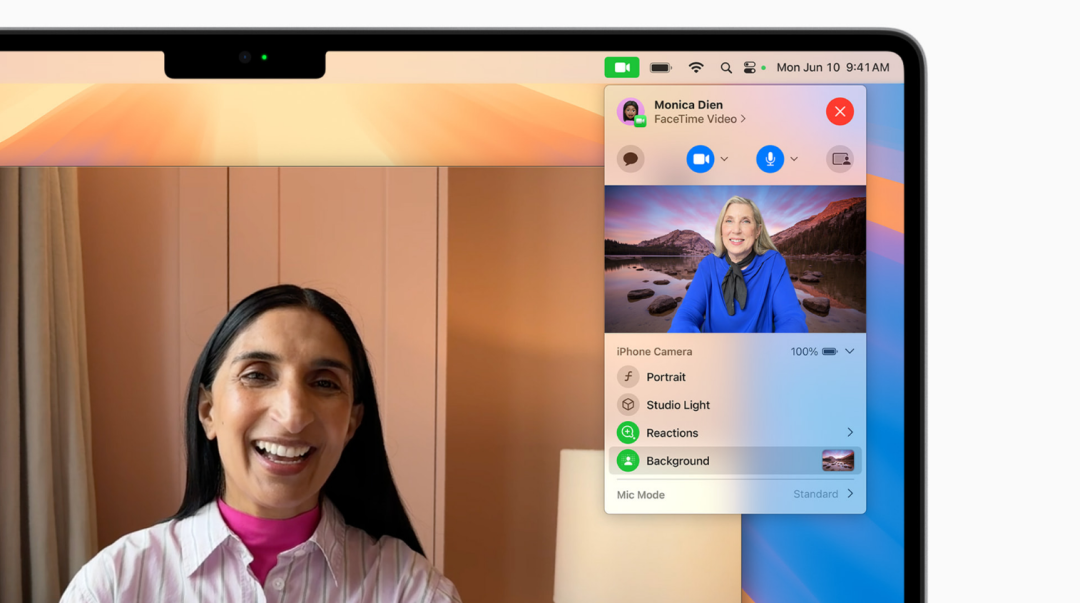Check the battery icon in menu bar
This screenshot has height=603, width=1080.
[x=661, y=68]
